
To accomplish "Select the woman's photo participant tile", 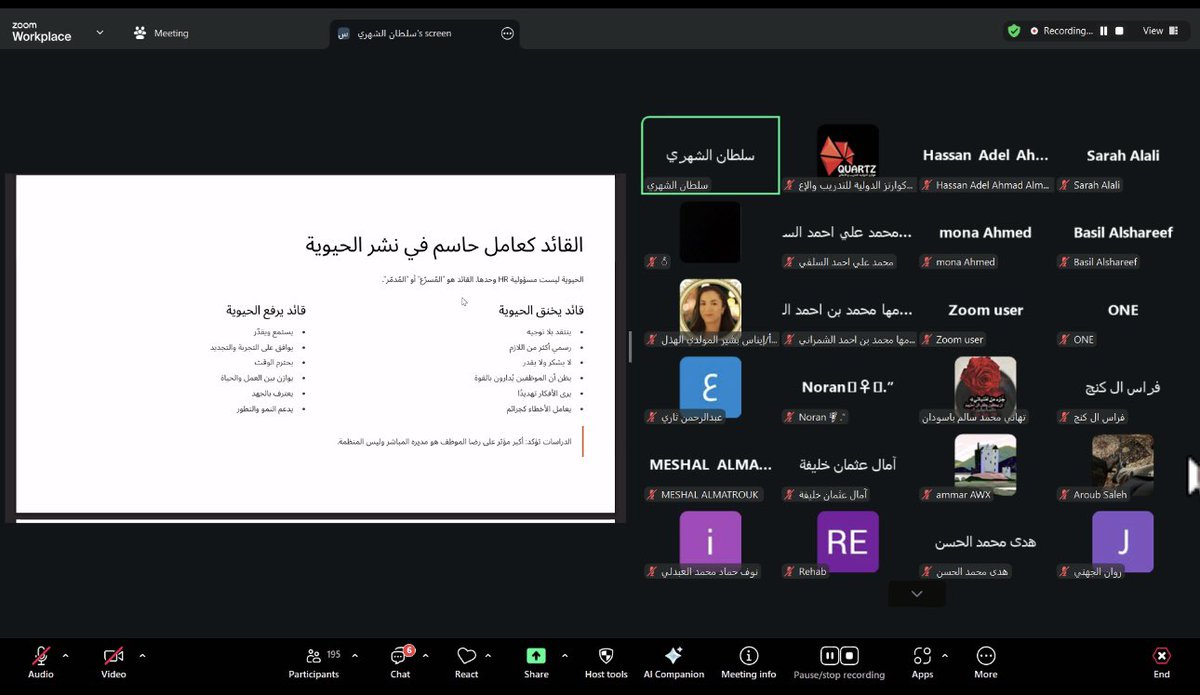I will pos(710,310).
